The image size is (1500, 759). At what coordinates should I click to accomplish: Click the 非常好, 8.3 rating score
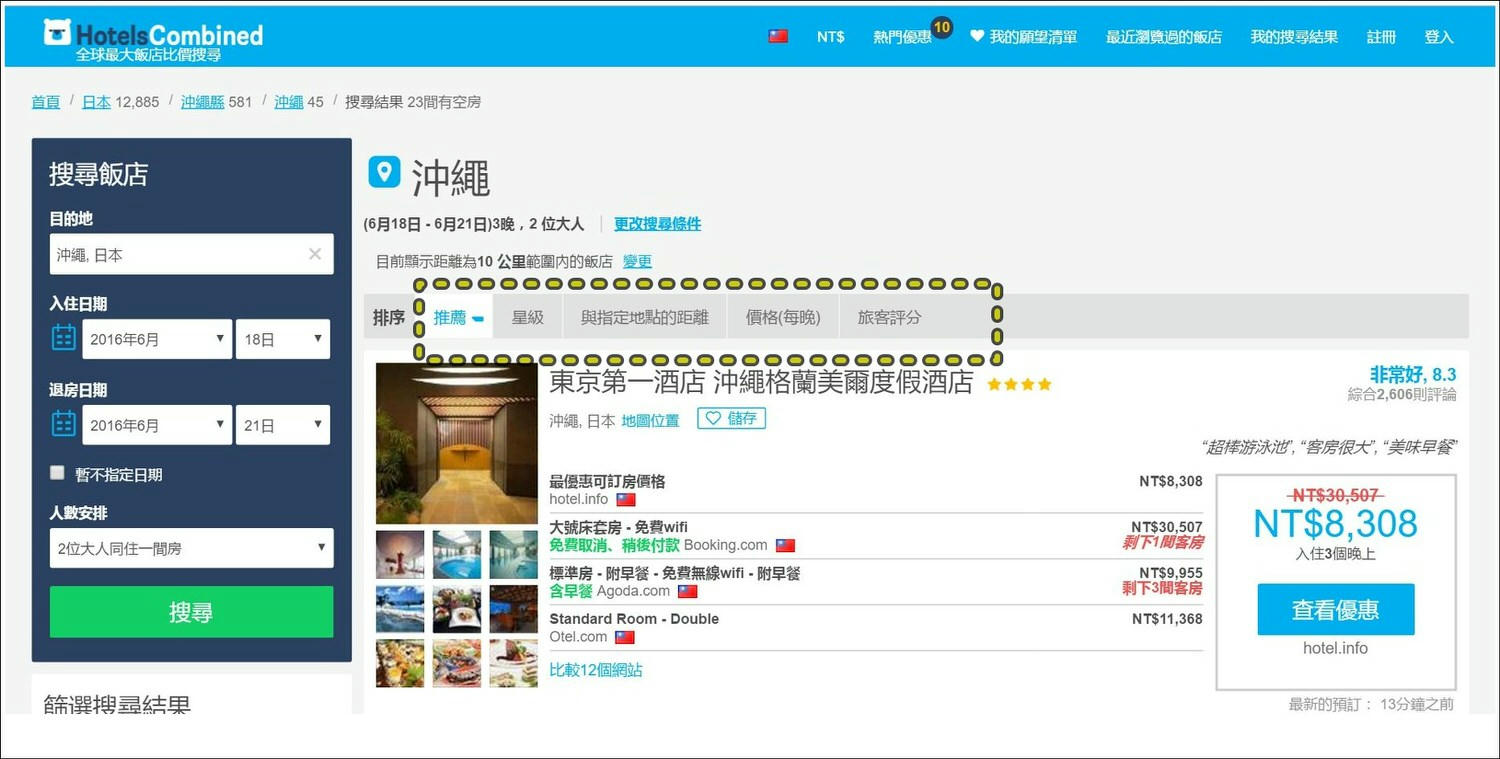coord(1412,374)
